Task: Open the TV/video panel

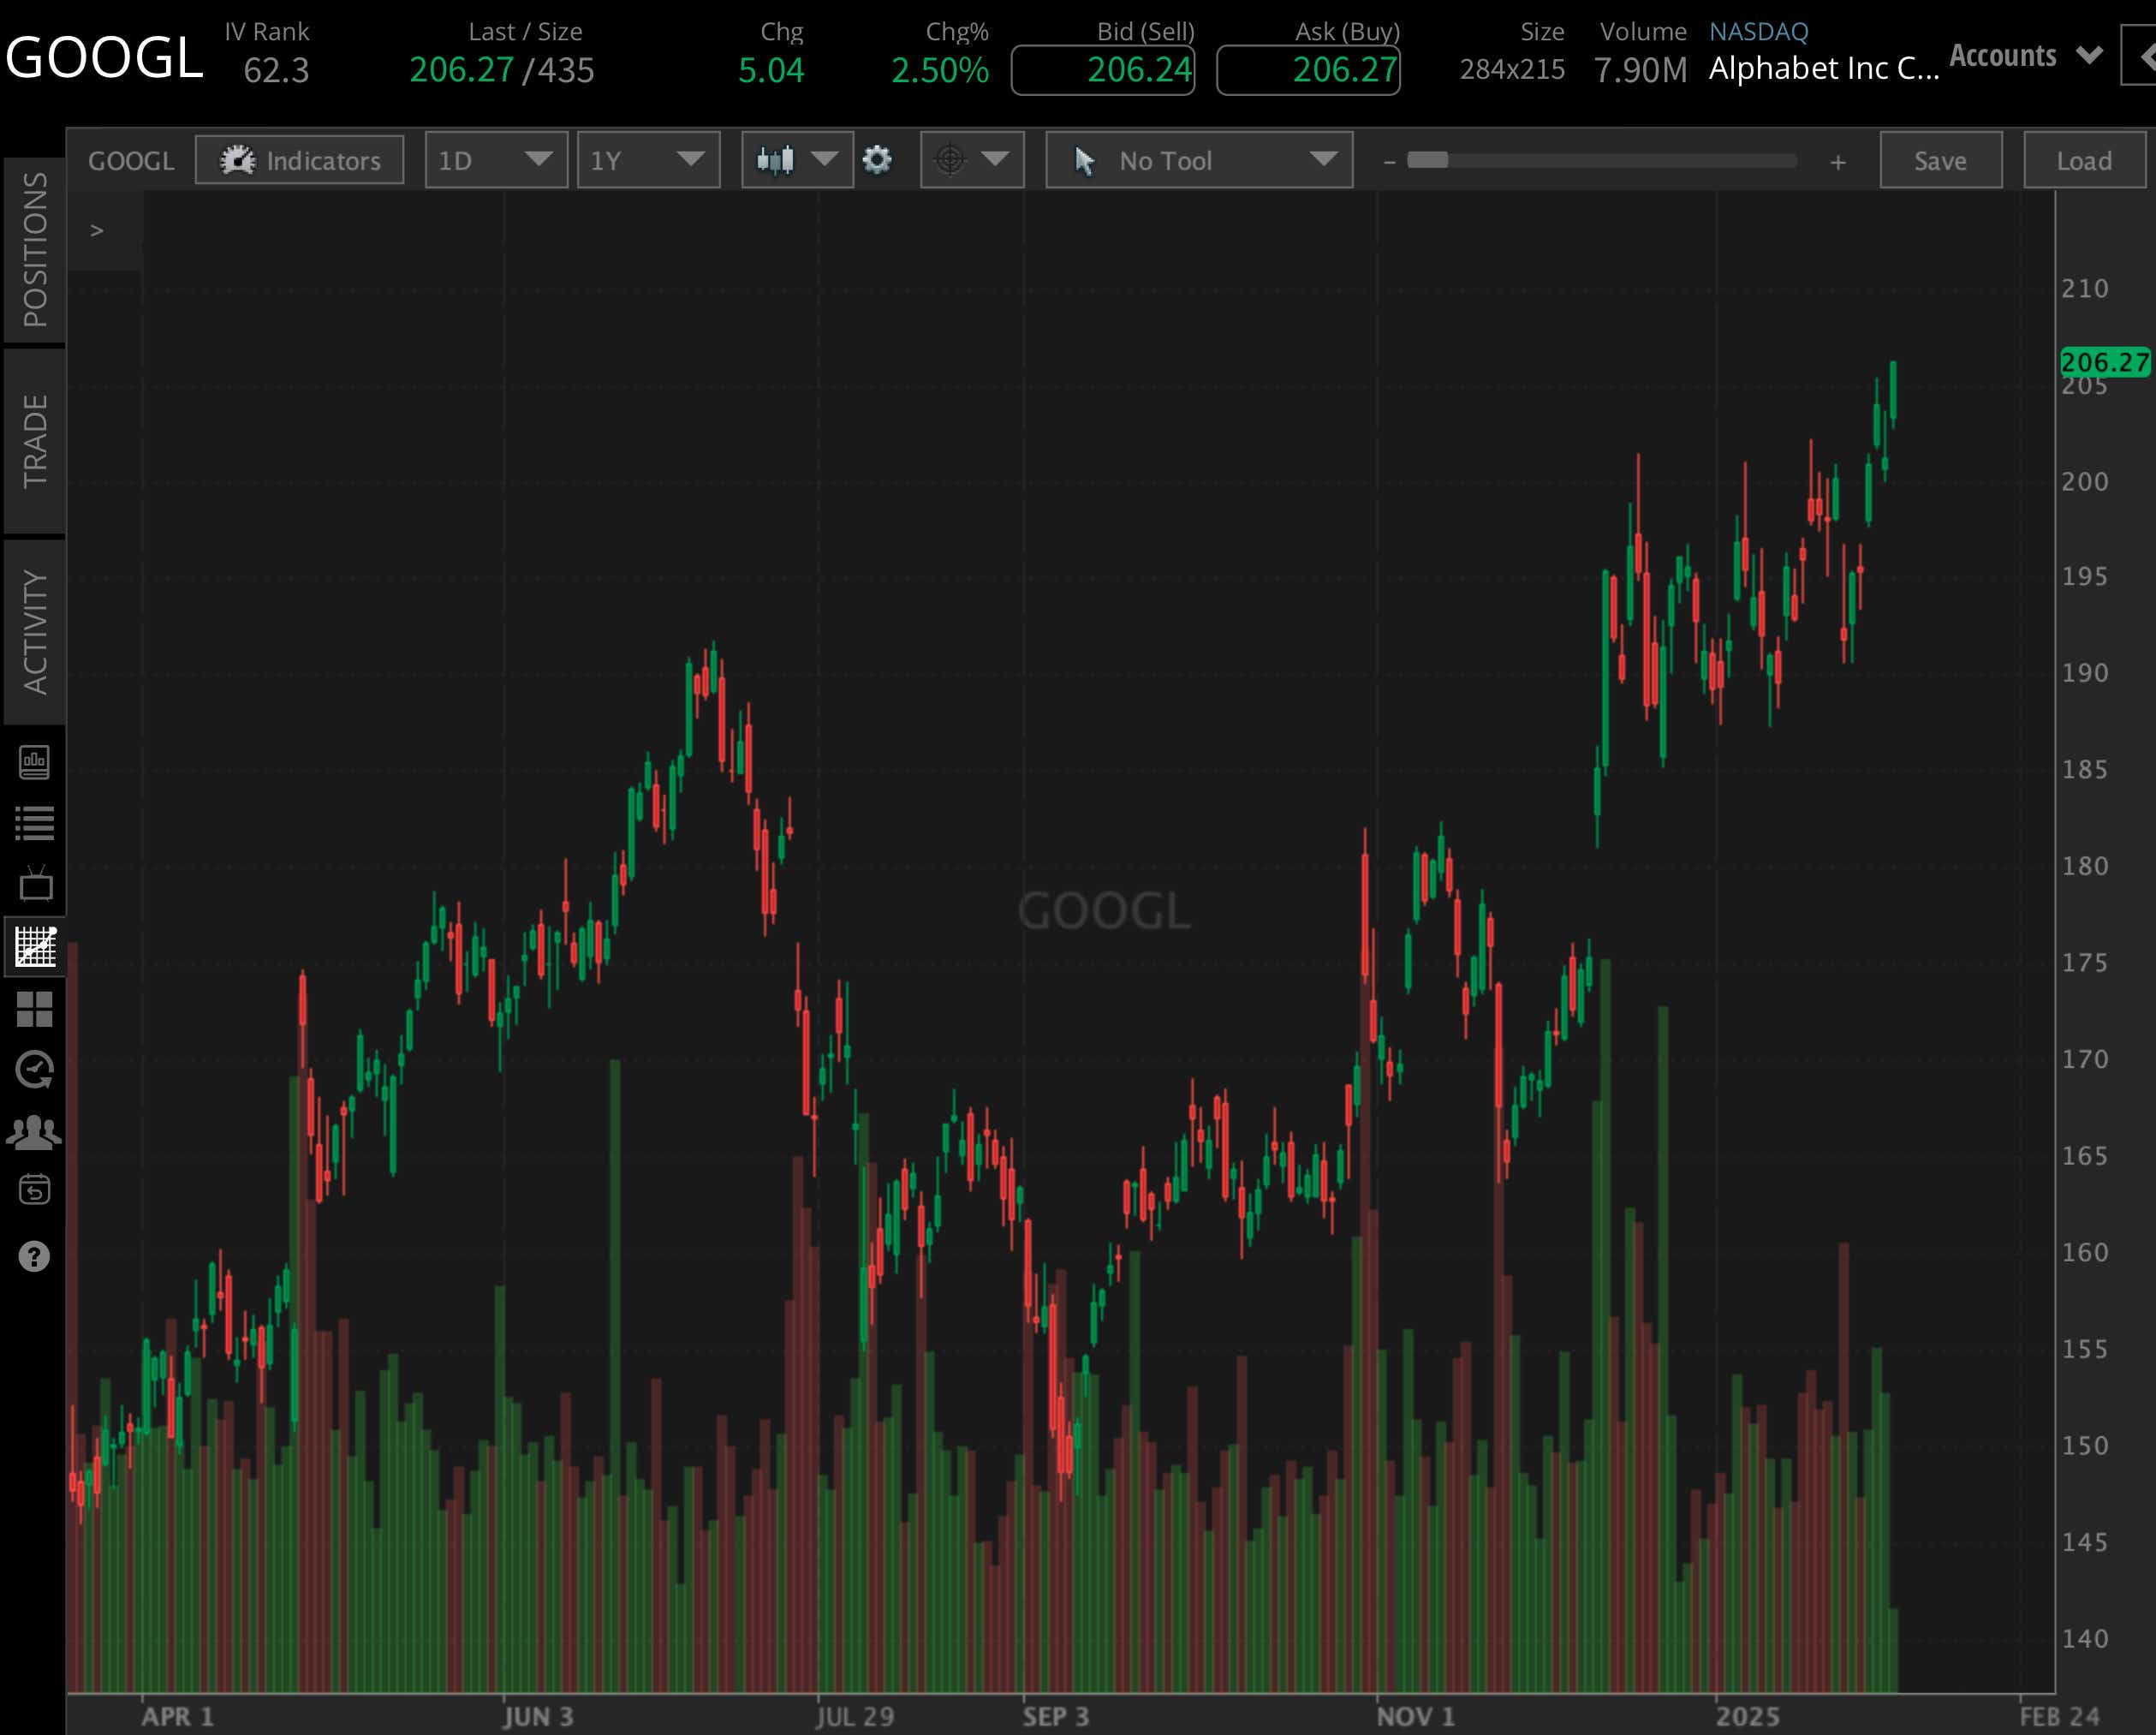Action: click(x=35, y=885)
